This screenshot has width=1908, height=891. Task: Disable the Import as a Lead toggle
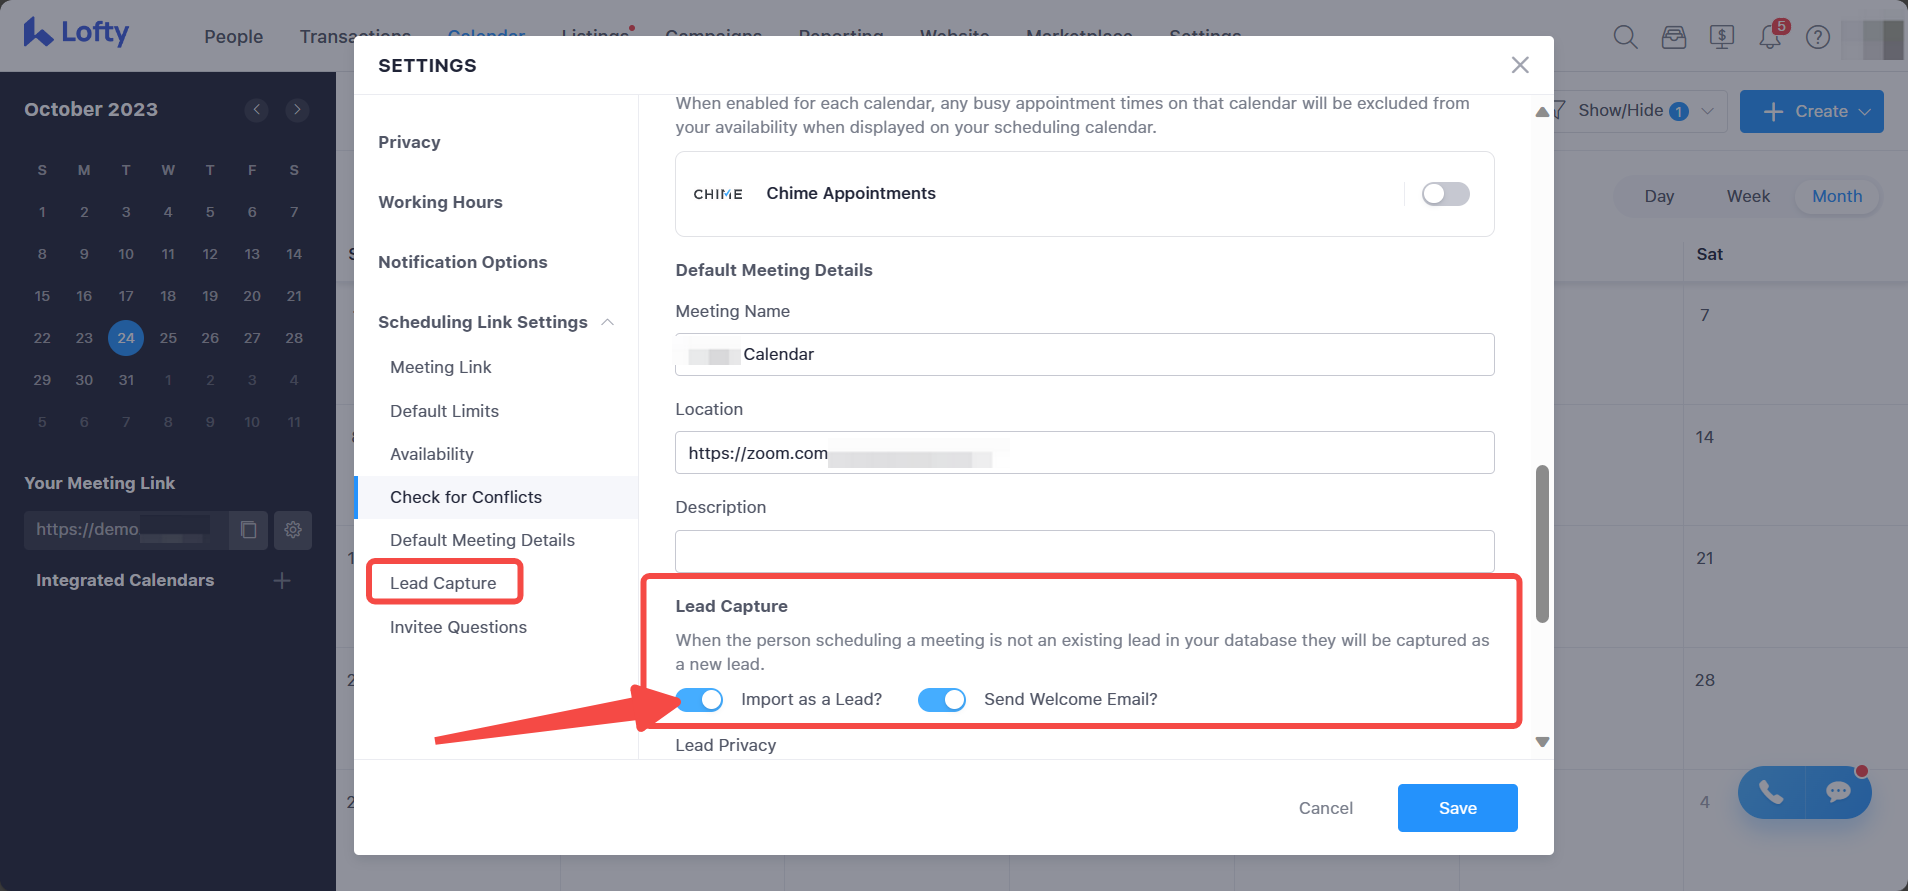(x=699, y=699)
